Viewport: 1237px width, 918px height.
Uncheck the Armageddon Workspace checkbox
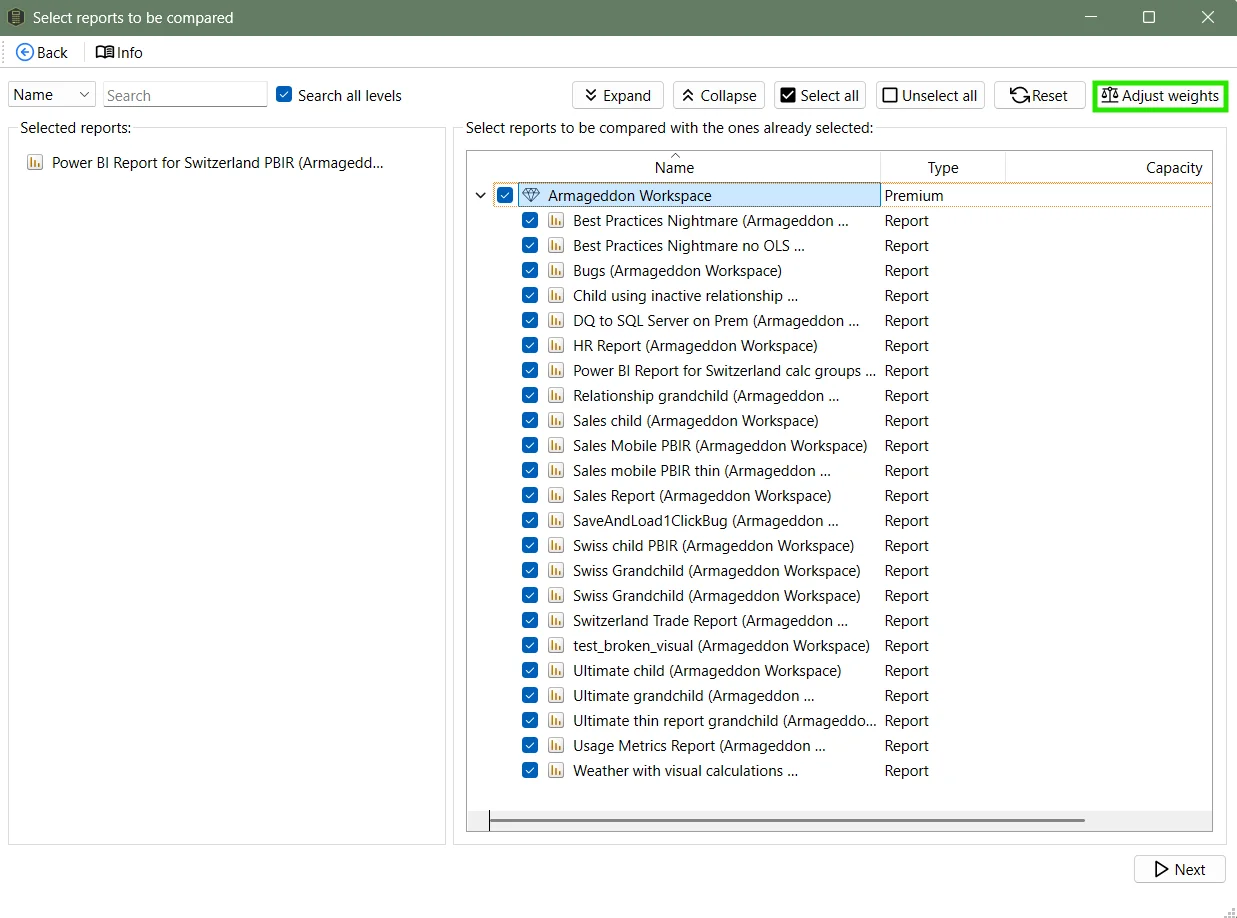coord(505,195)
